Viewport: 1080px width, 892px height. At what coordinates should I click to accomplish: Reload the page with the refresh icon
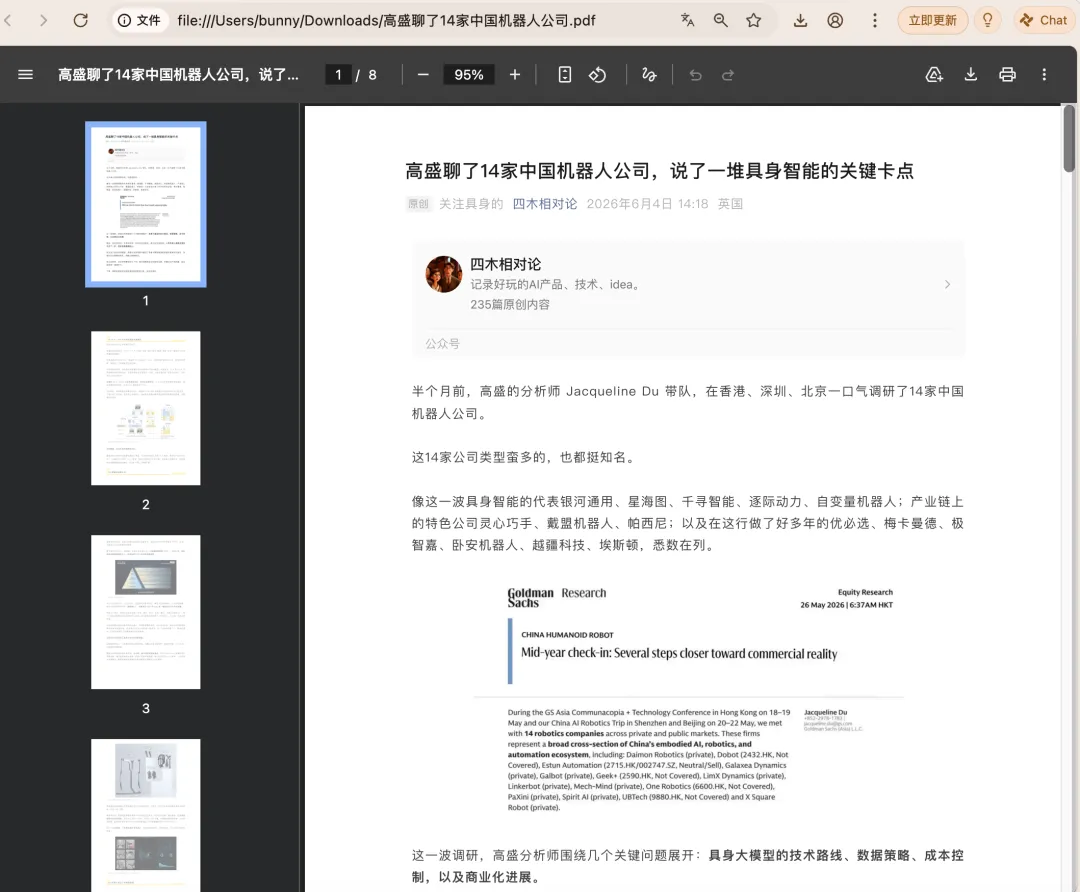point(81,21)
